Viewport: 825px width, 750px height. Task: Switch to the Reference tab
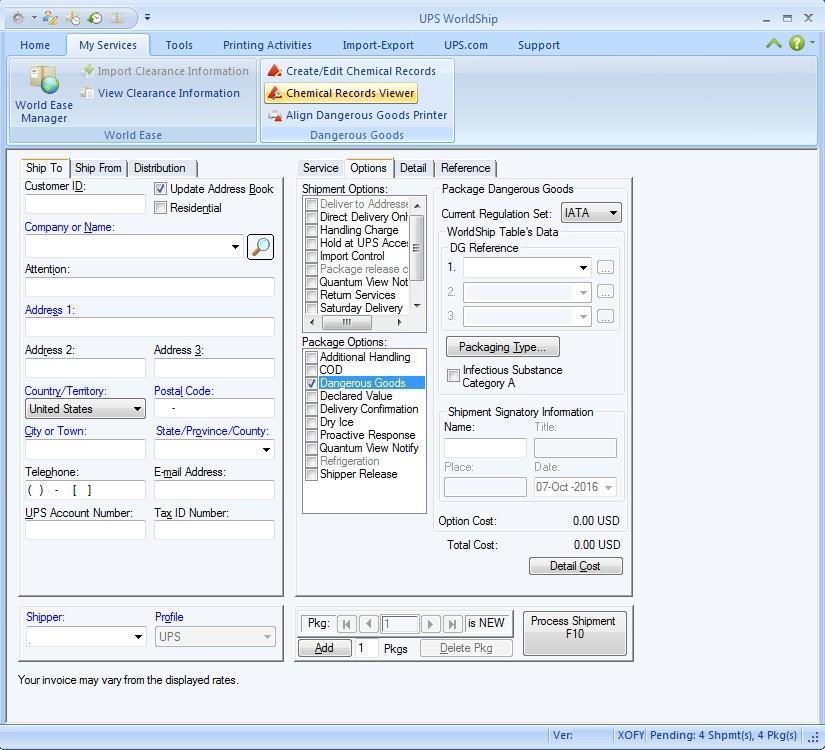[x=466, y=168]
